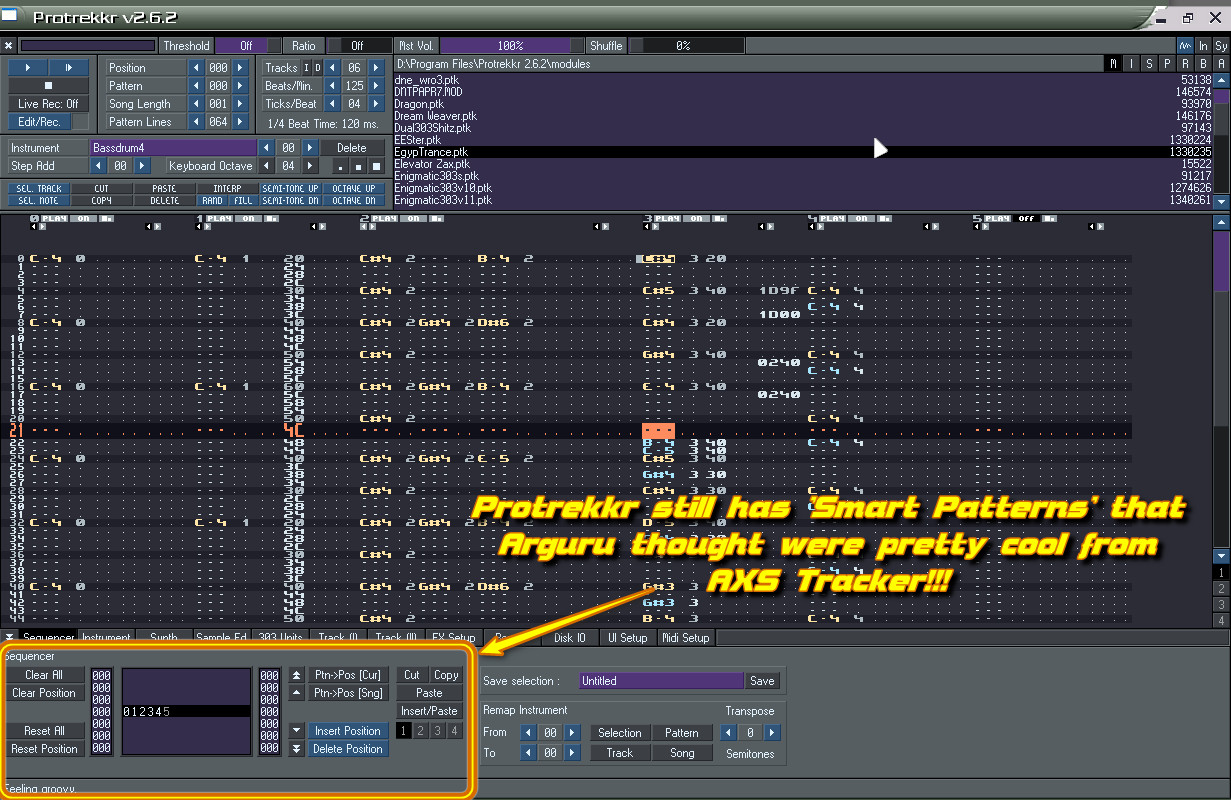Decrease Pattern Lines with the left arrow

tap(196, 122)
